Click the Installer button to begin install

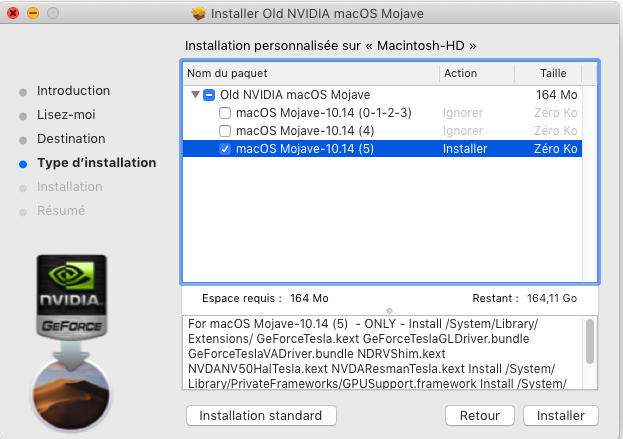coord(561,416)
